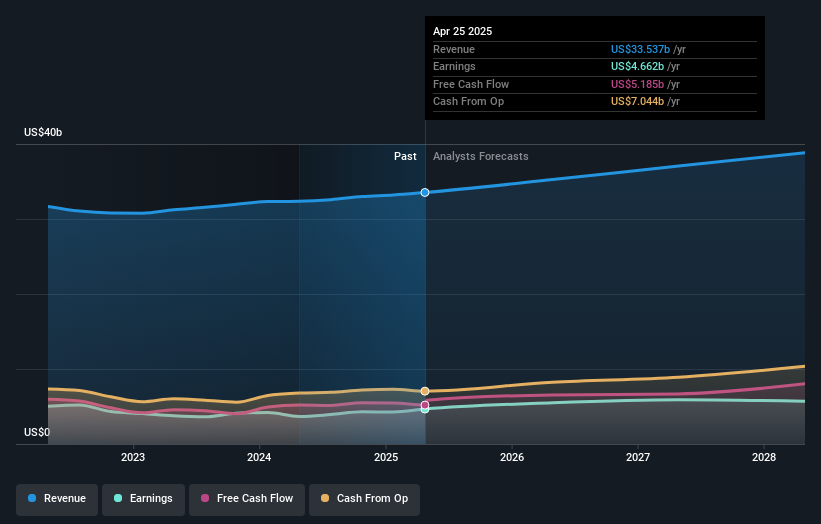Click the teal Earnings legend dot
Image resolution: width=821 pixels, height=524 pixels.
click(x=118, y=498)
